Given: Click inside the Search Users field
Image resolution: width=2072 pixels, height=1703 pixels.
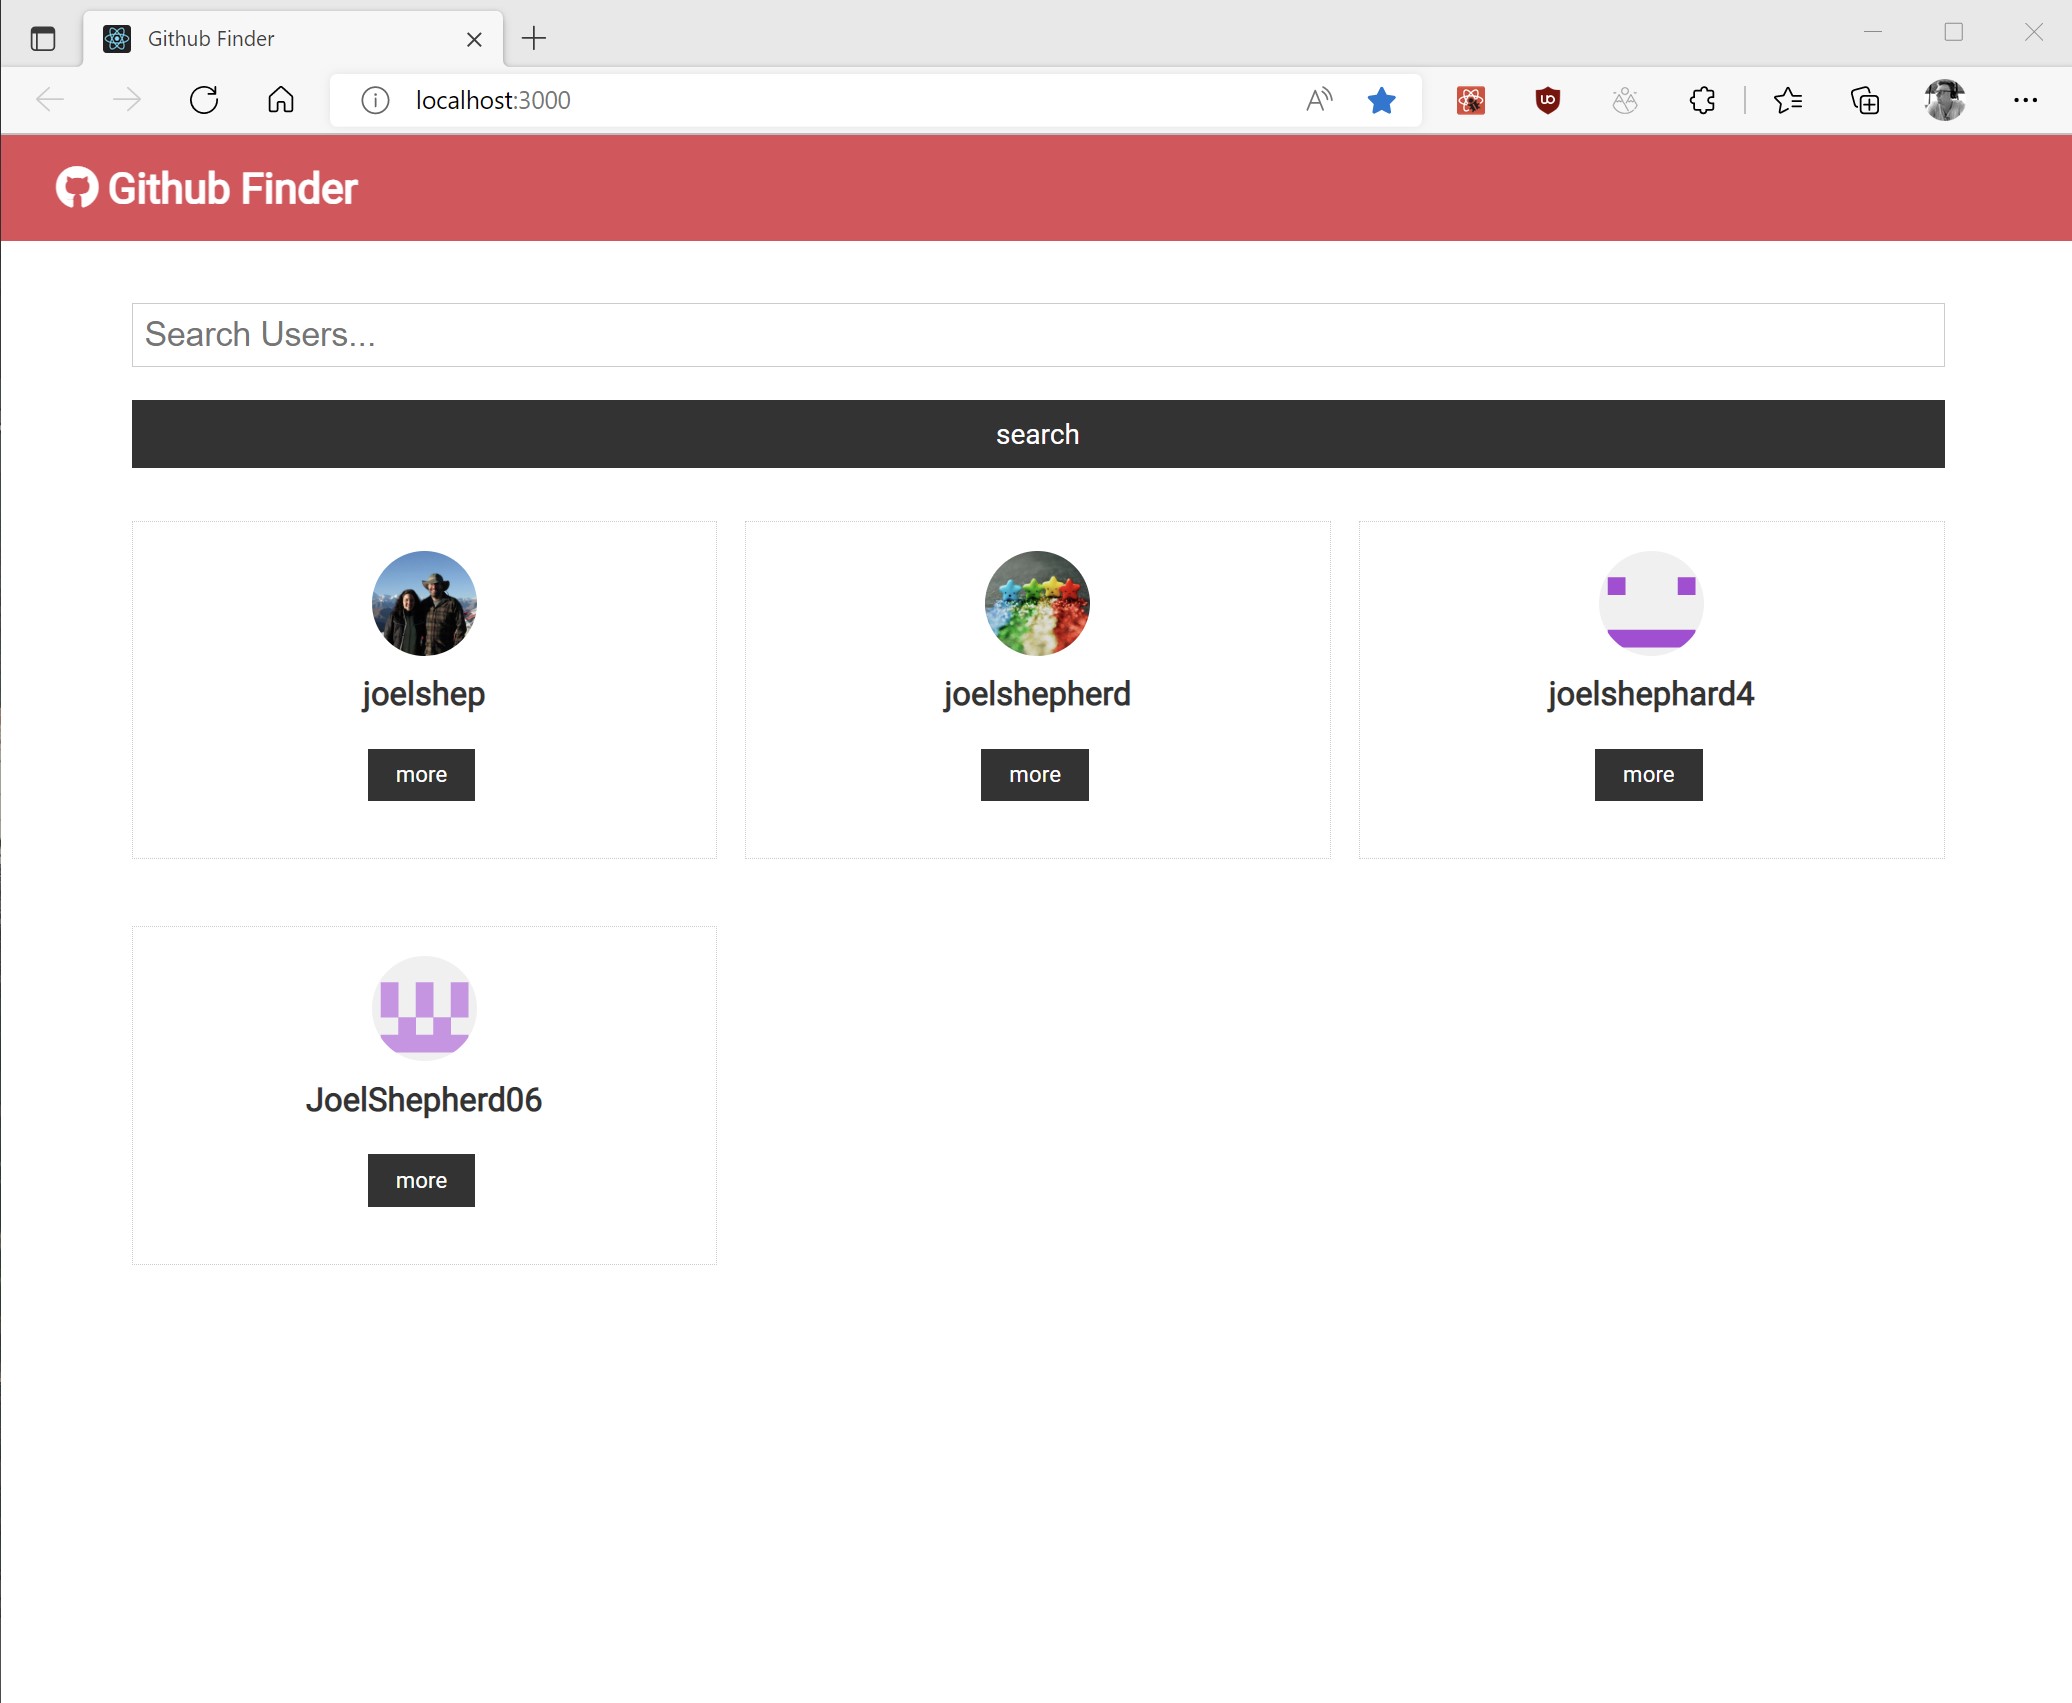Looking at the screenshot, I should click(1037, 334).
